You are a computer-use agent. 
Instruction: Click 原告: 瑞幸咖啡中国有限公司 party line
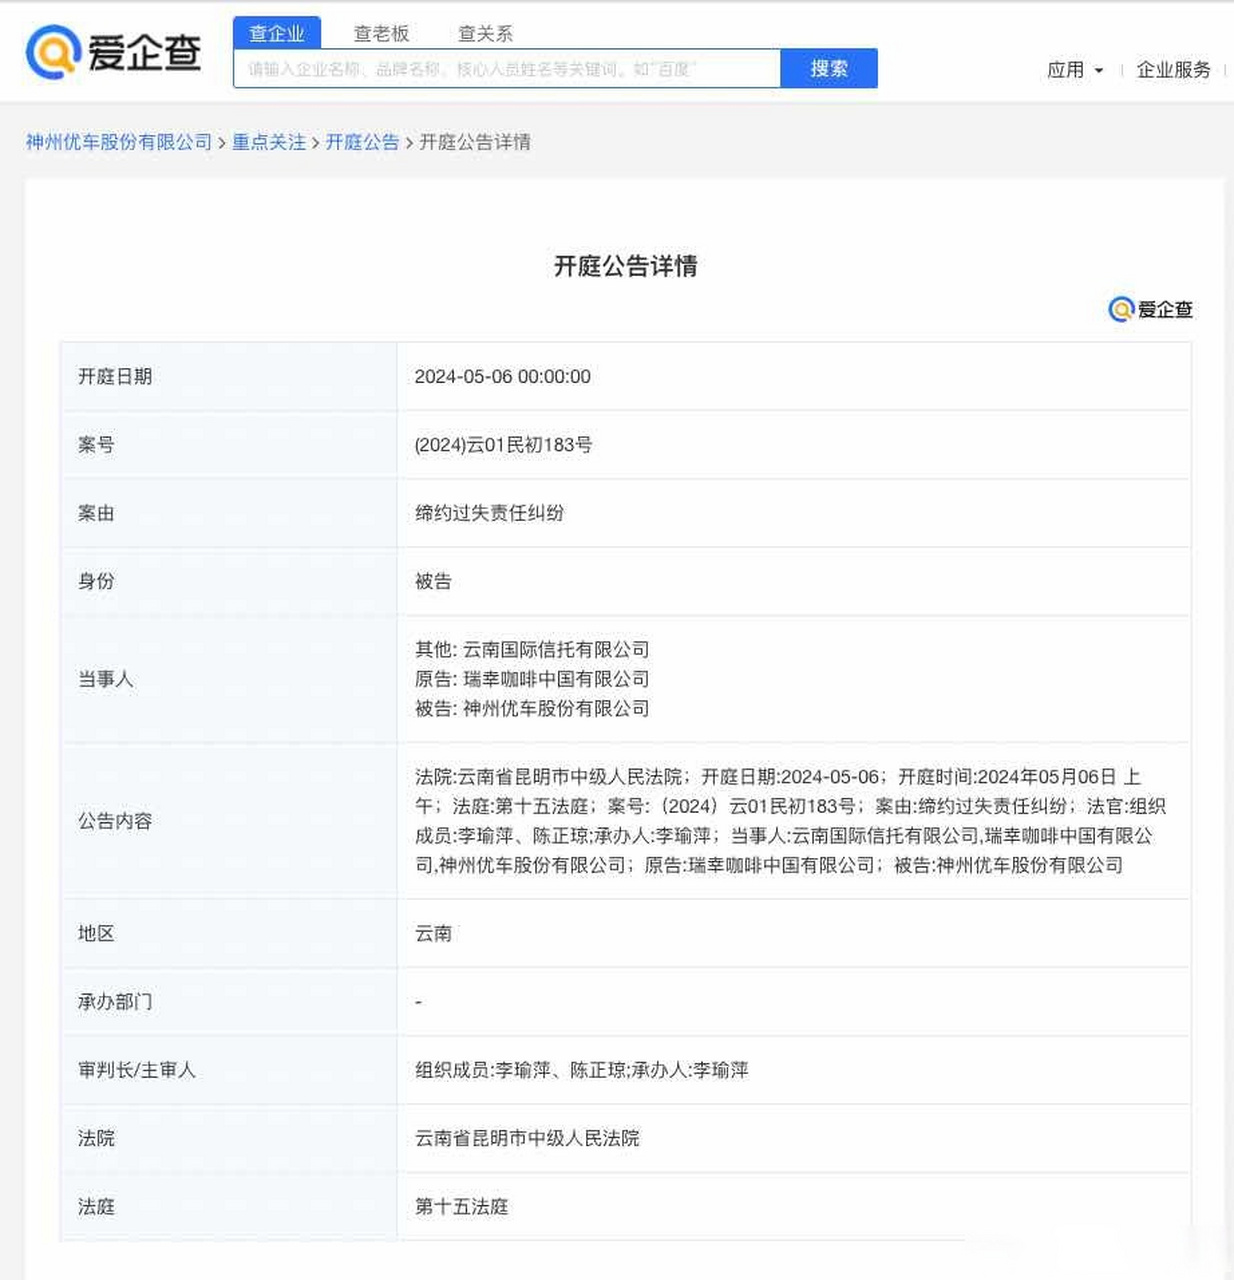pos(532,679)
